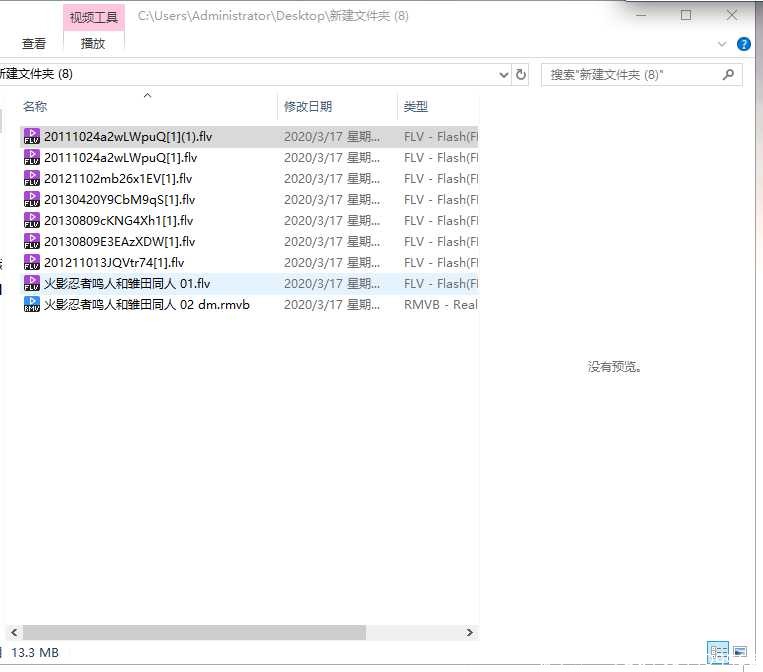Click horizontal scrollbar left arrow
The width and height of the screenshot is (763, 672).
click(14, 632)
